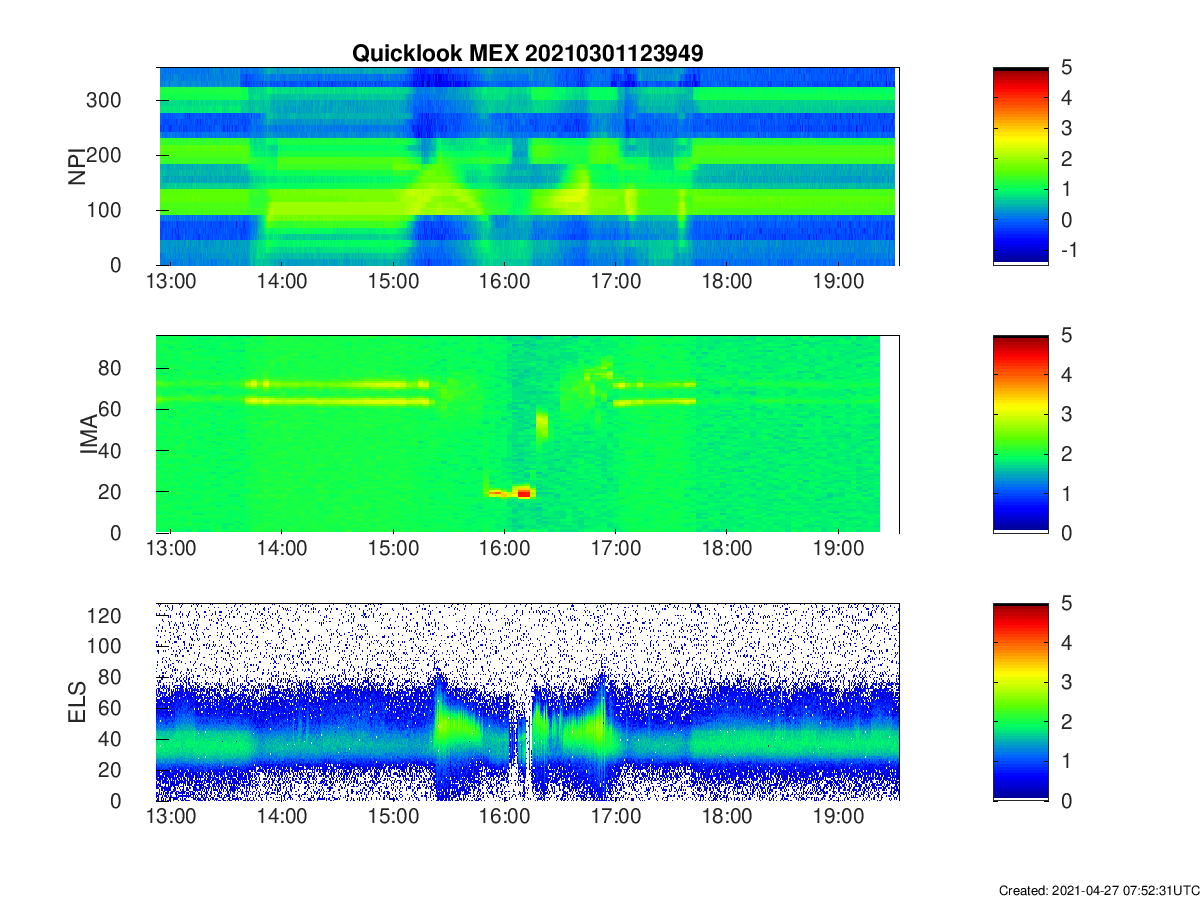This screenshot has height=900, width=1200.
Task: Click the 14:00 tick under the IMA panel
Action: 282,550
